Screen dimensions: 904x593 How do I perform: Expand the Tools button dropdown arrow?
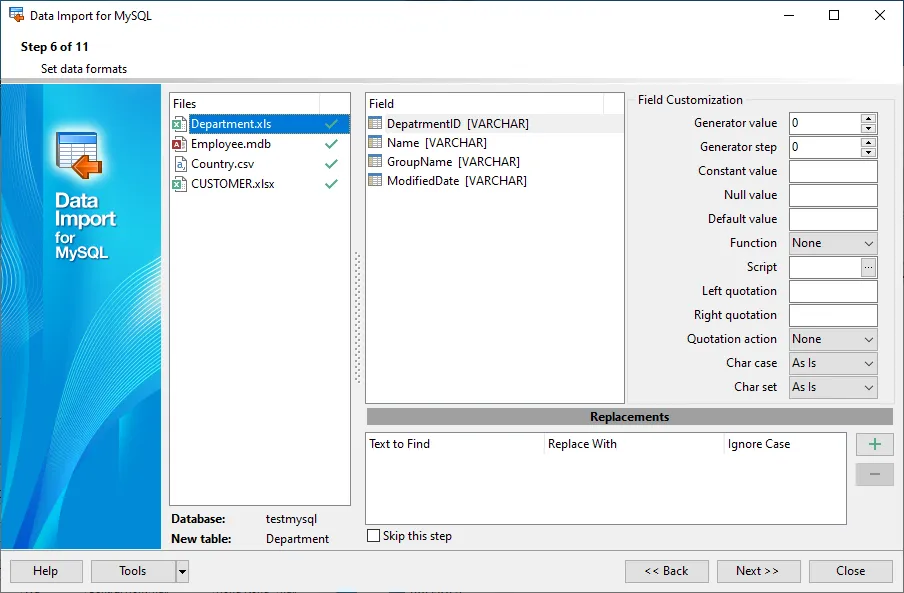182,572
